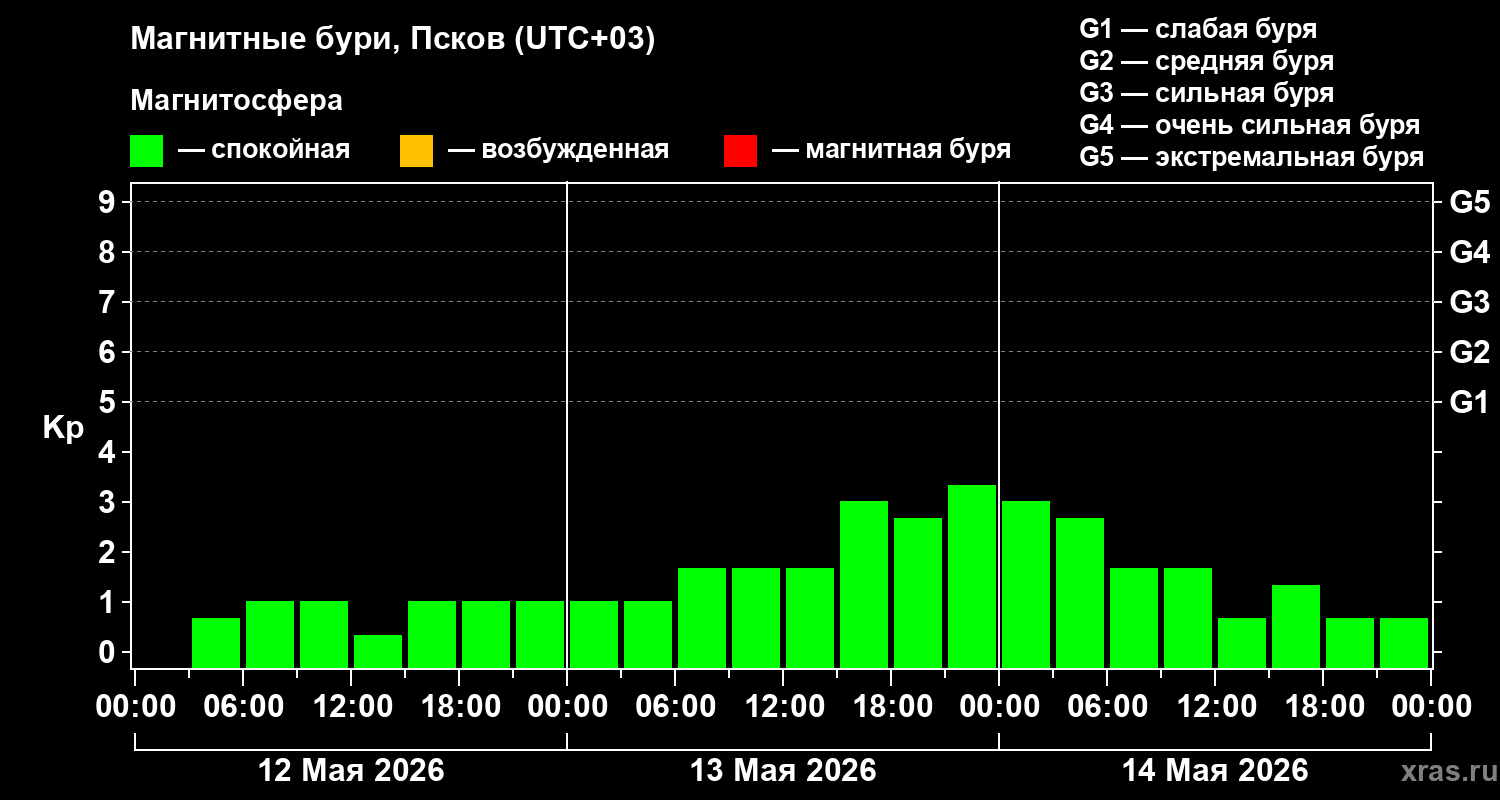Click the 13 May 12:00–15:00 bar
The width and height of the screenshot is (1500, 800).
point(810,618)
